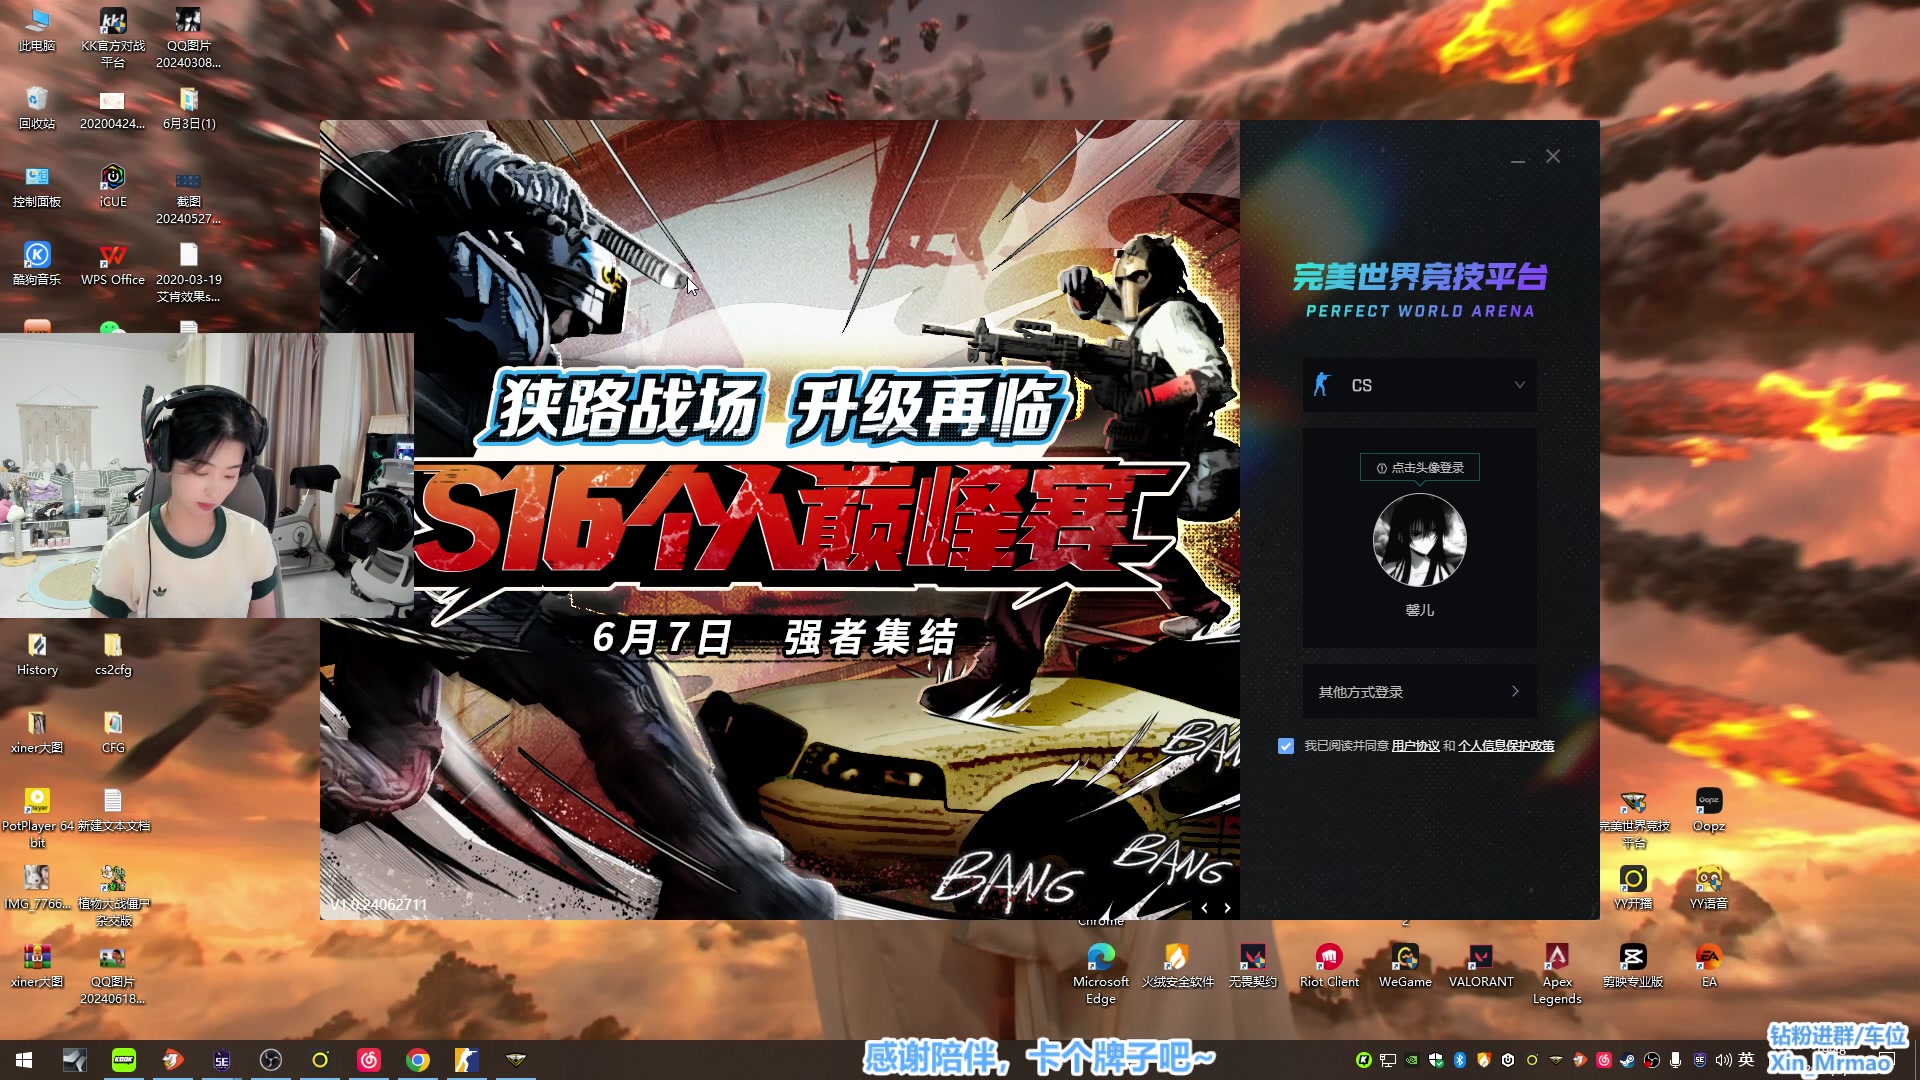The width and height of the screenshot is (1920, 1080).
Task: Launch VALORANT desktop shortcut
Action: click(1481, 966)
